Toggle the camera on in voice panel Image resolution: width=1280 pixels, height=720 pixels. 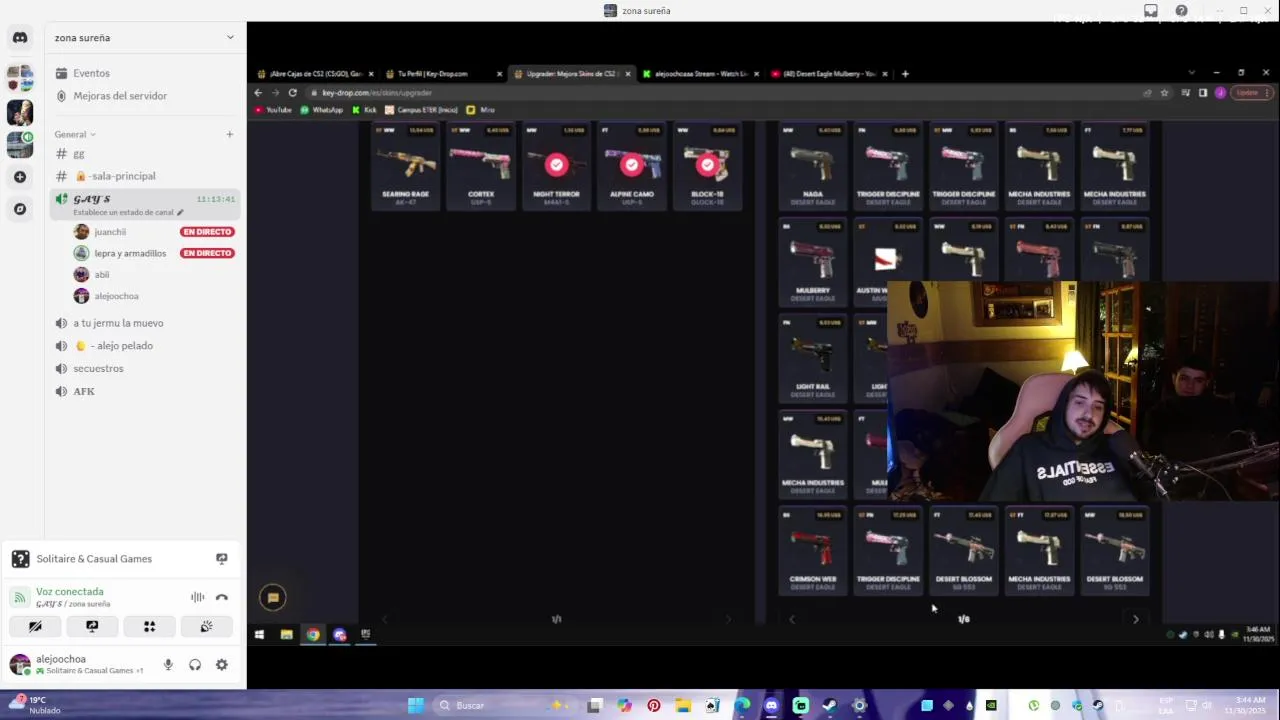pos(35,627)
